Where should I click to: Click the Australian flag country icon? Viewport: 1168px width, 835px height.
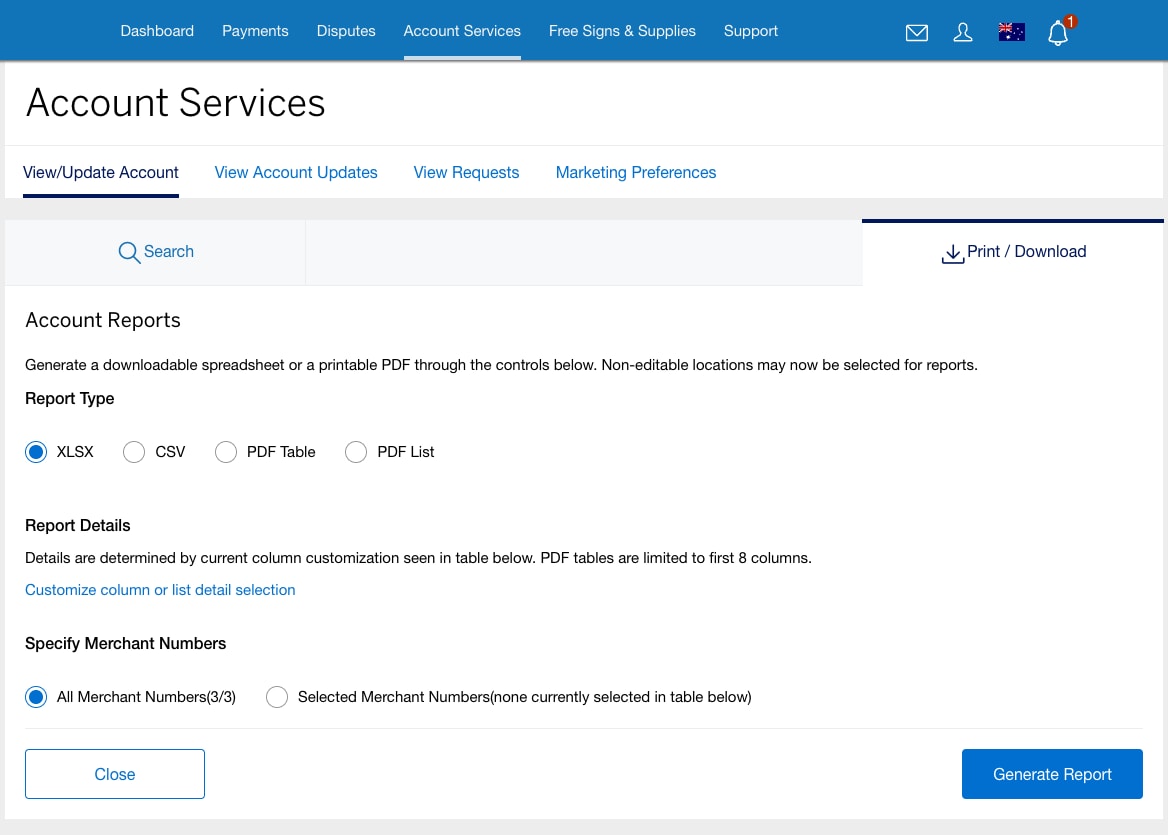coord(1011,32)
